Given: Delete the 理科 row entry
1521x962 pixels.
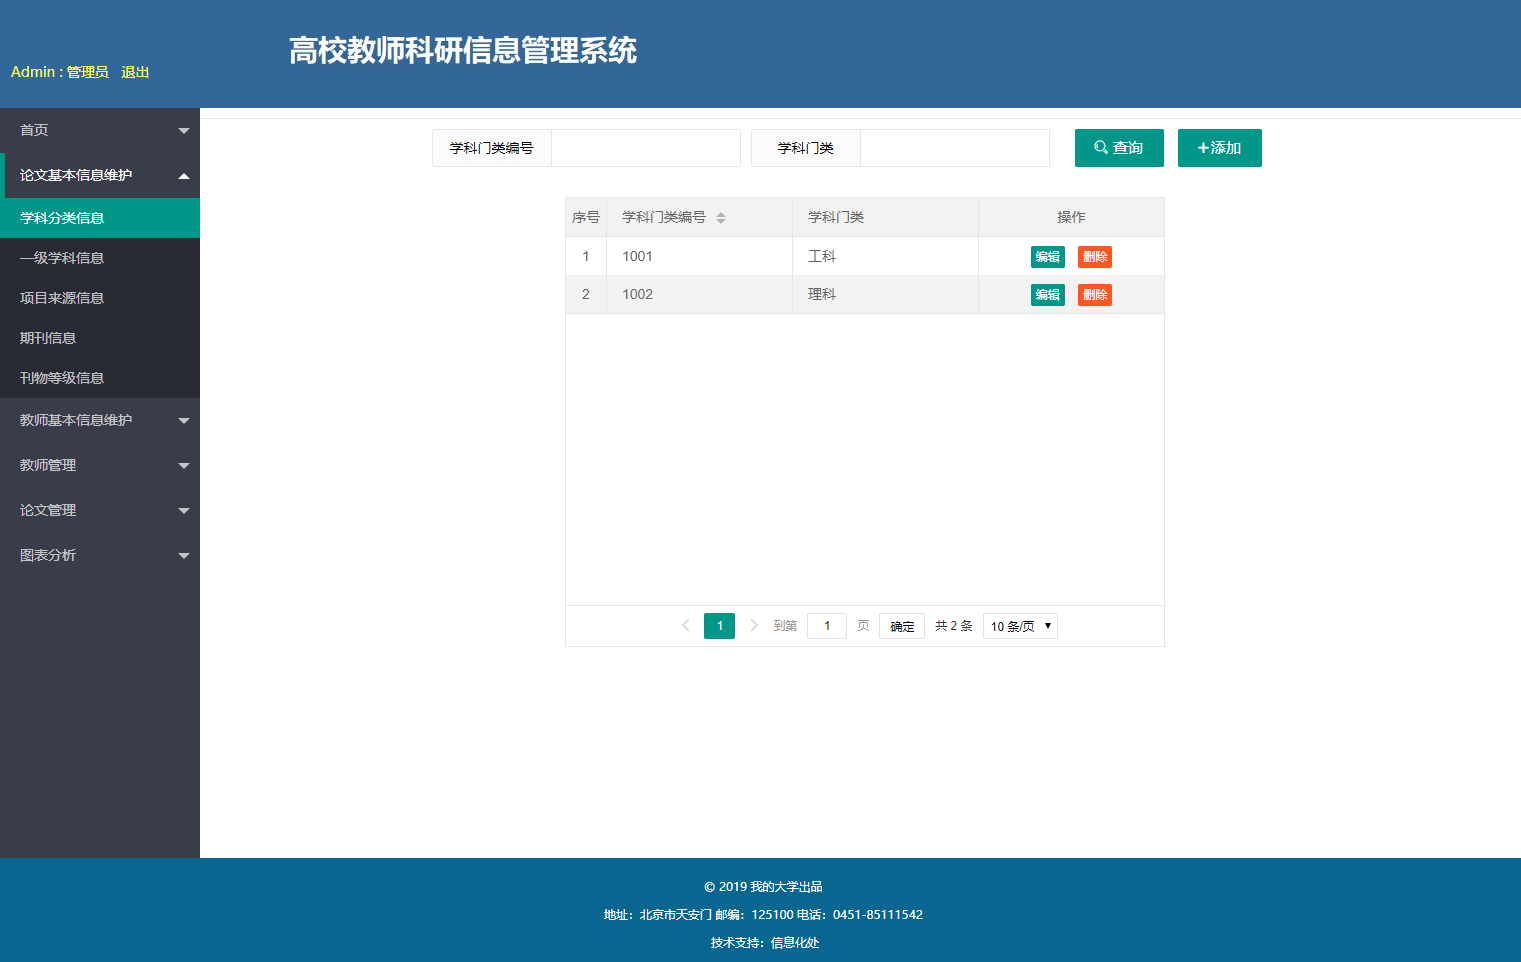Looking at the screenshot, I should pyautogui.click(x=1094, y=295).
